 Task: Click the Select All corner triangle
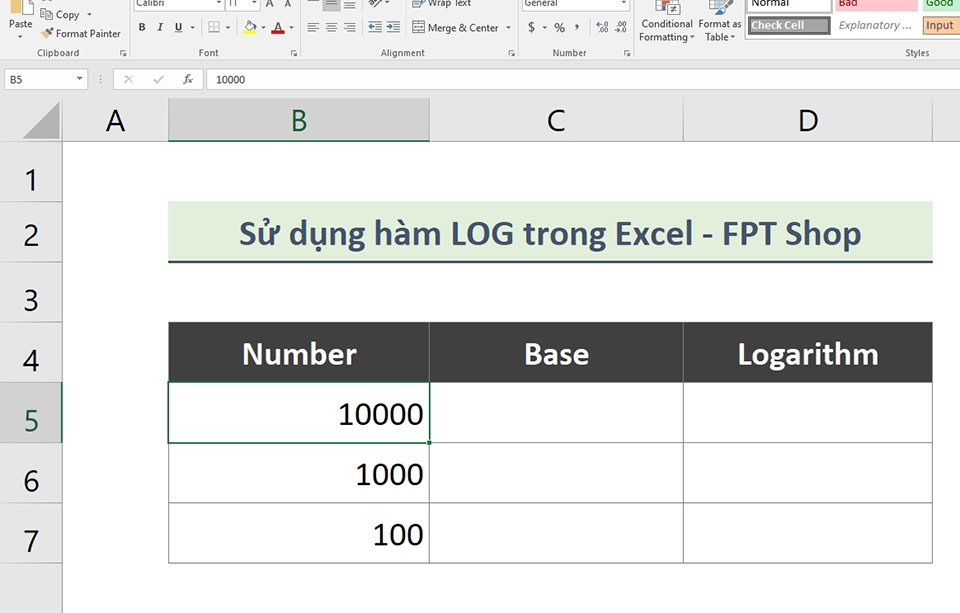pyautogui.click(x=42, y=120)
